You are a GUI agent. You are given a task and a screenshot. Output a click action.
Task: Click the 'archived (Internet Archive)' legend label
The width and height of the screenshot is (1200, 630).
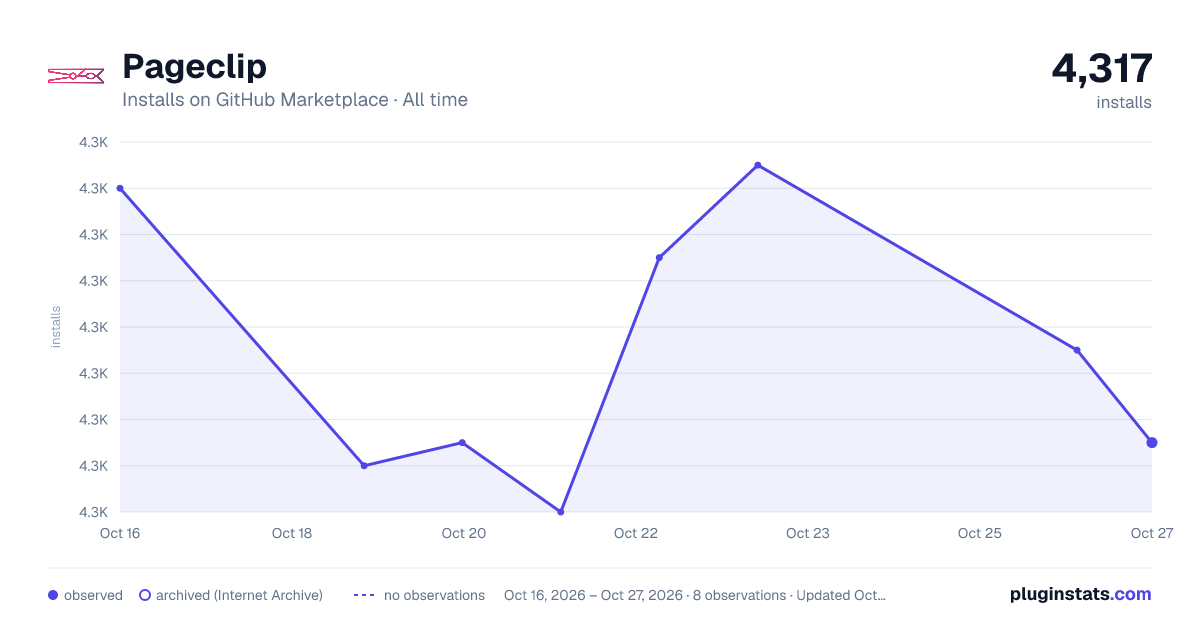click(239, 595)
